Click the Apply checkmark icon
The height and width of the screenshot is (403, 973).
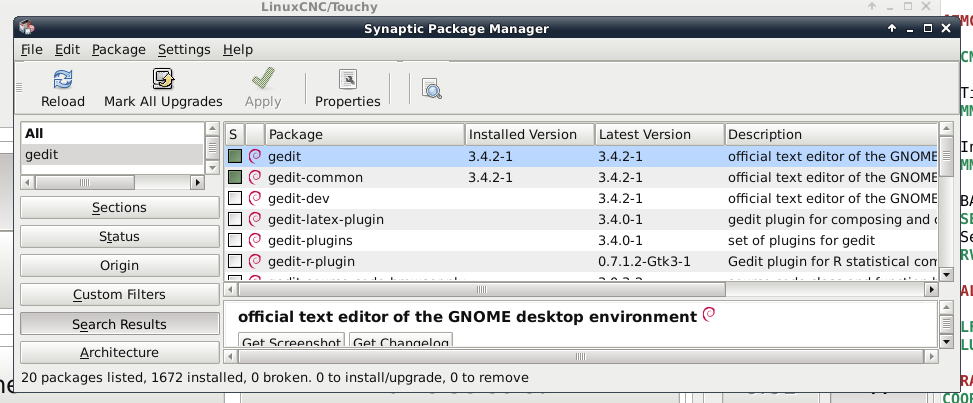263,79
